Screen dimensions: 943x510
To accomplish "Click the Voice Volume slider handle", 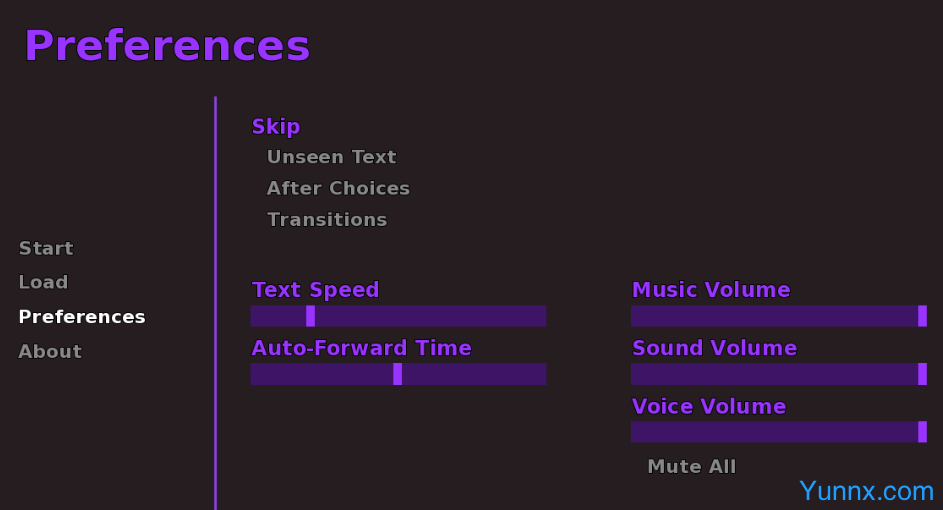I will click(922, 432).
